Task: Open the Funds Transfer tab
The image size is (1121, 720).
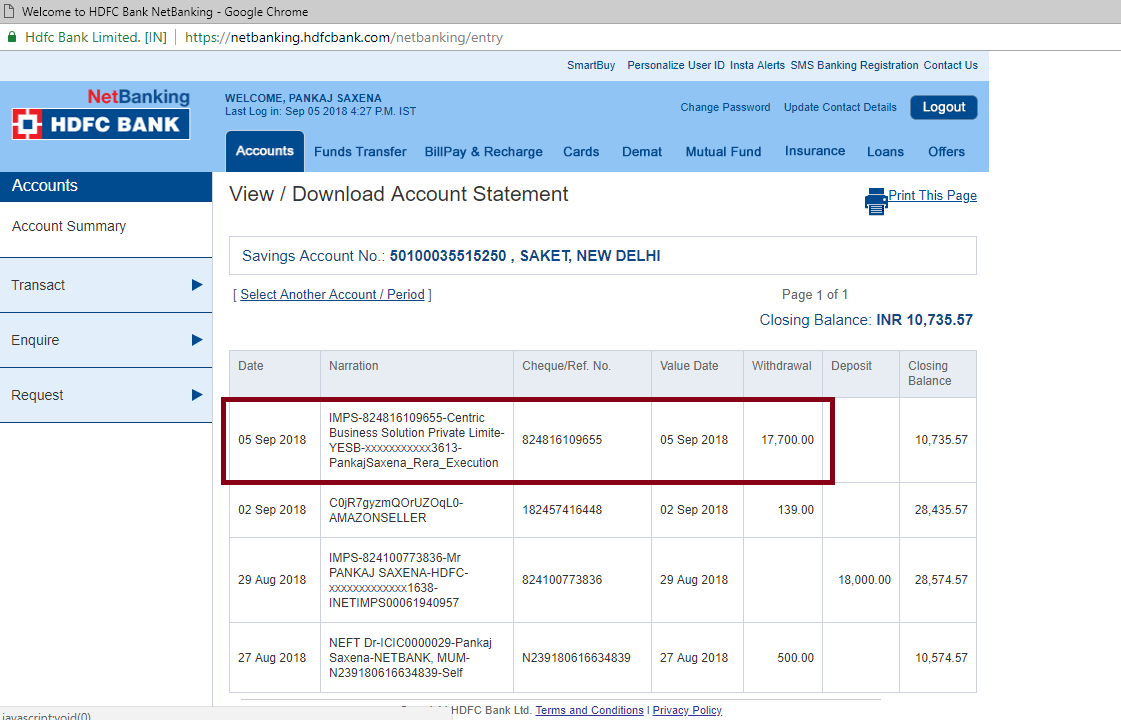Action: (x=360, y=152)
